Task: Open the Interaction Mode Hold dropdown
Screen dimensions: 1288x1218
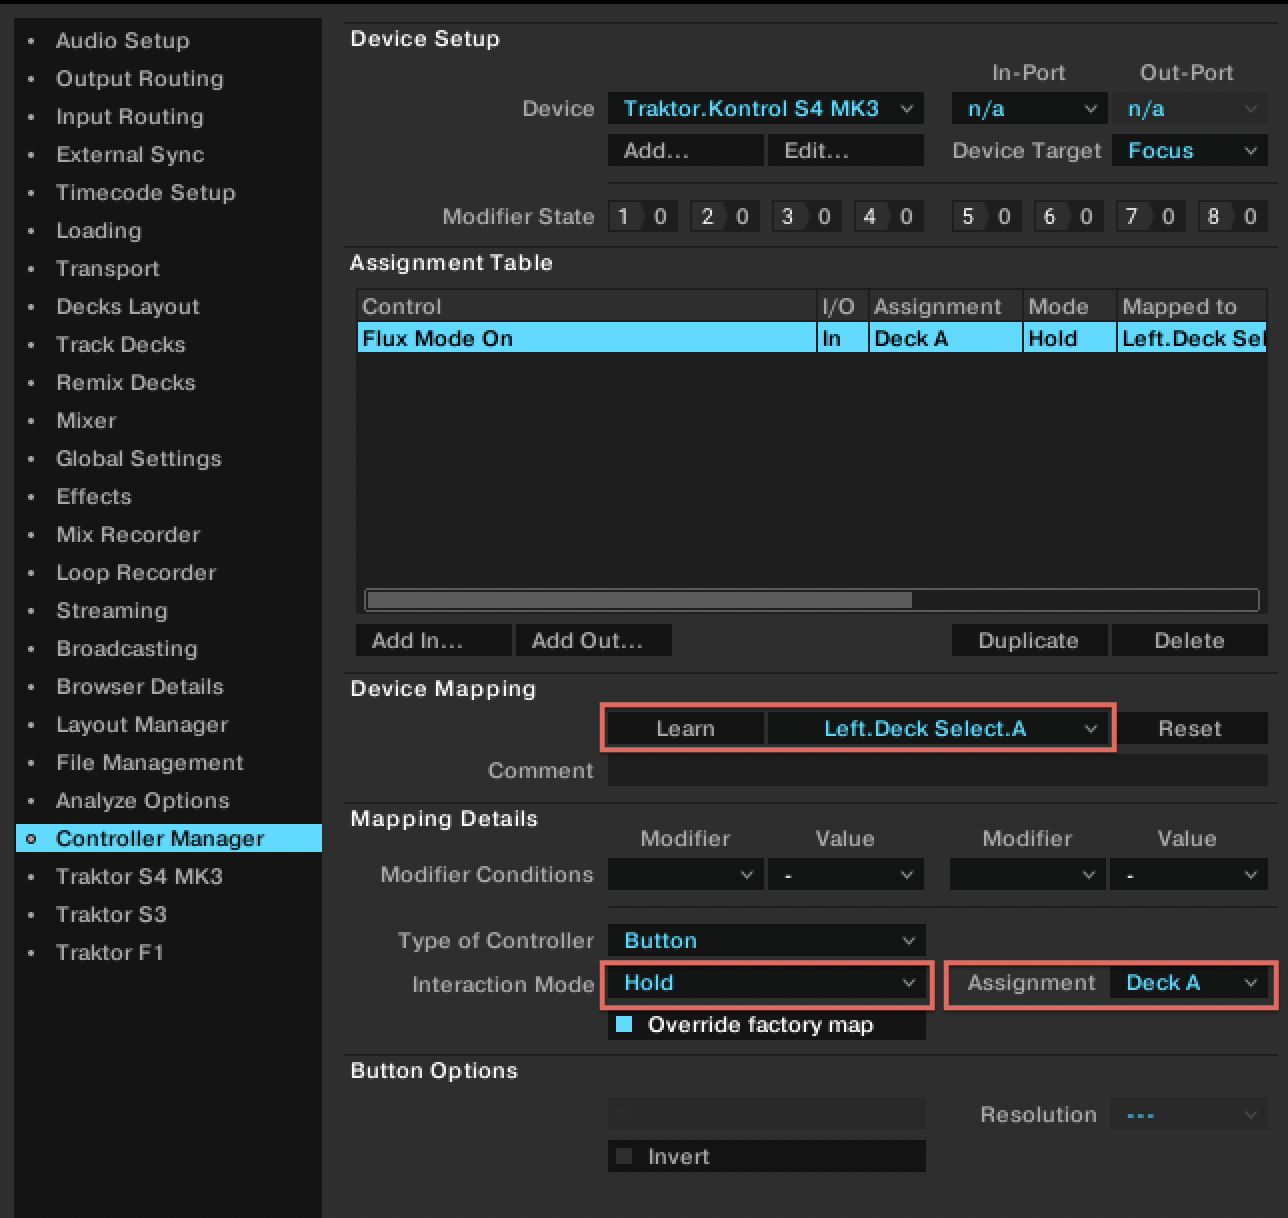Action: coord(767,983)
